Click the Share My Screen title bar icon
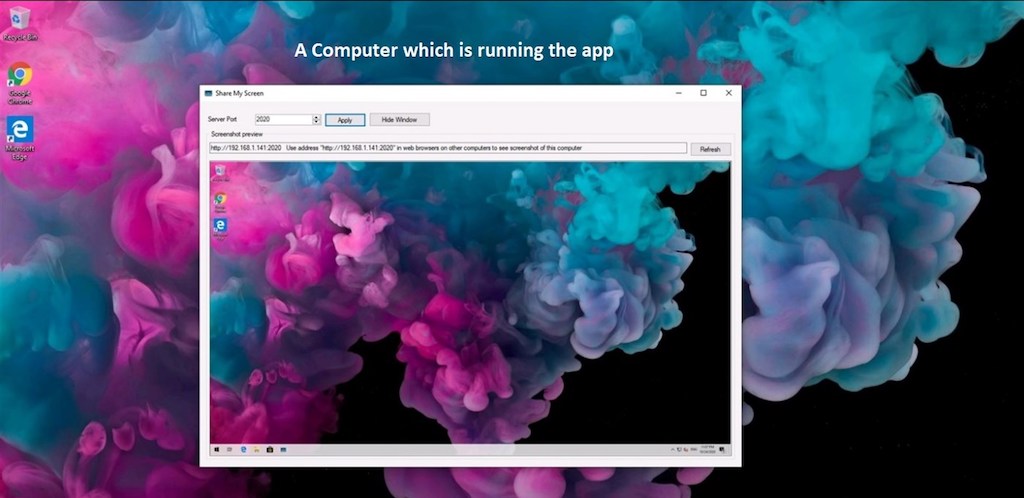The height and width of the screenshot is (498, 1024). coord(208,93)
